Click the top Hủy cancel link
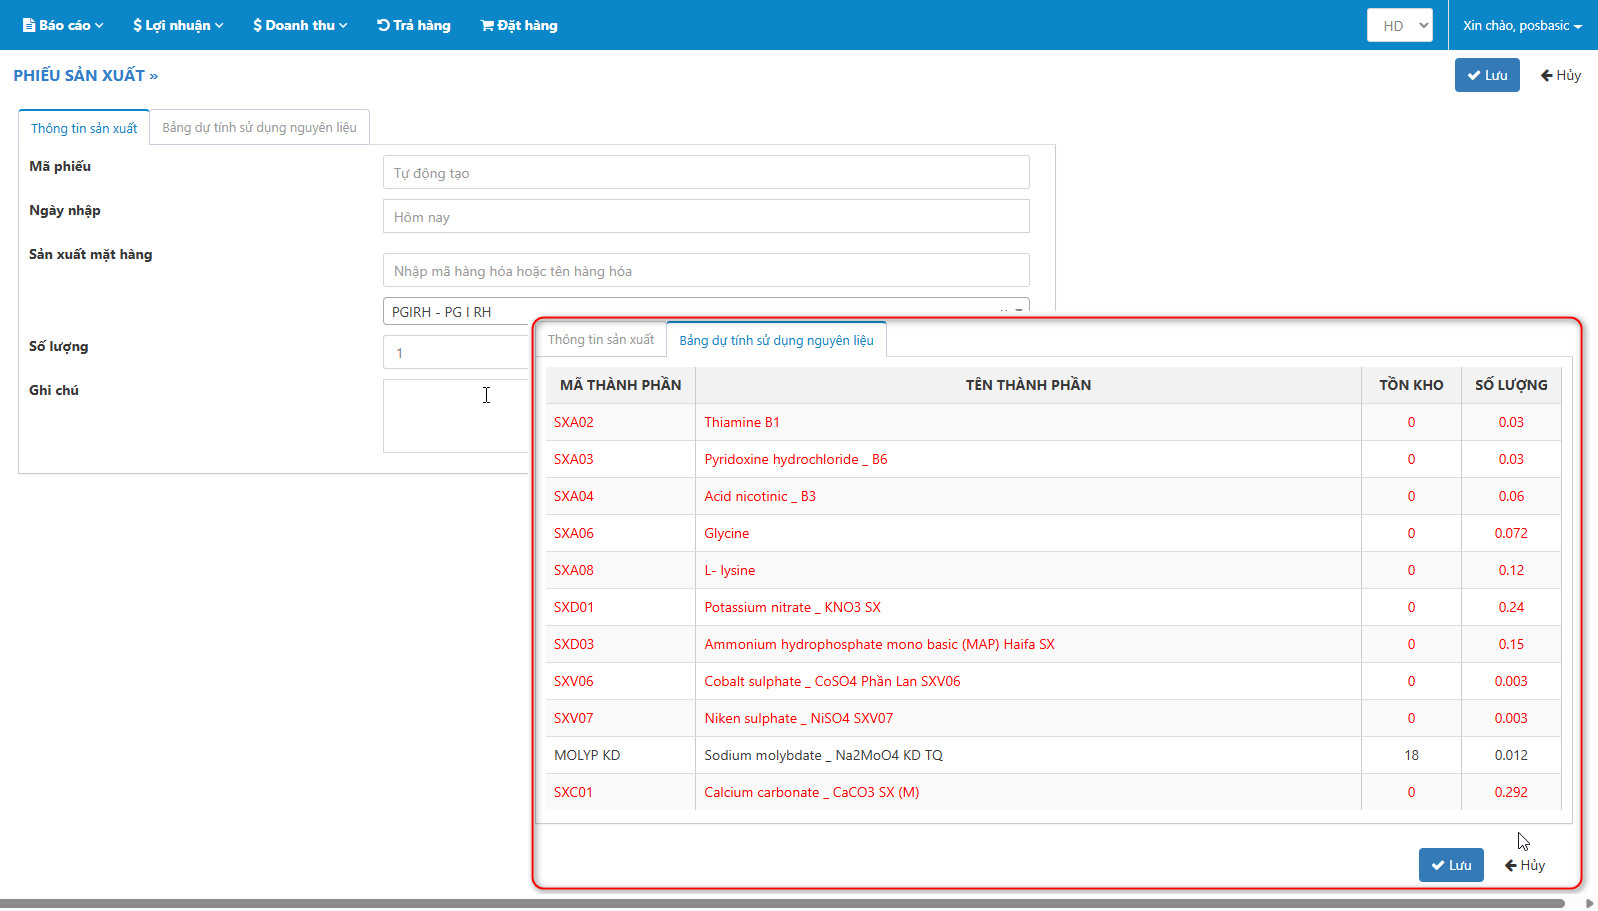Screen dimensions: 1598x911 coord(1560,75)
